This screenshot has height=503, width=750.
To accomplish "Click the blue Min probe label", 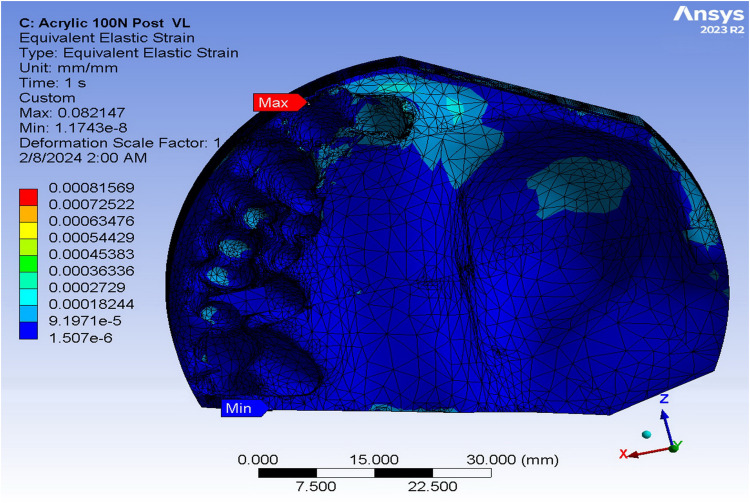I will [243, 408].
